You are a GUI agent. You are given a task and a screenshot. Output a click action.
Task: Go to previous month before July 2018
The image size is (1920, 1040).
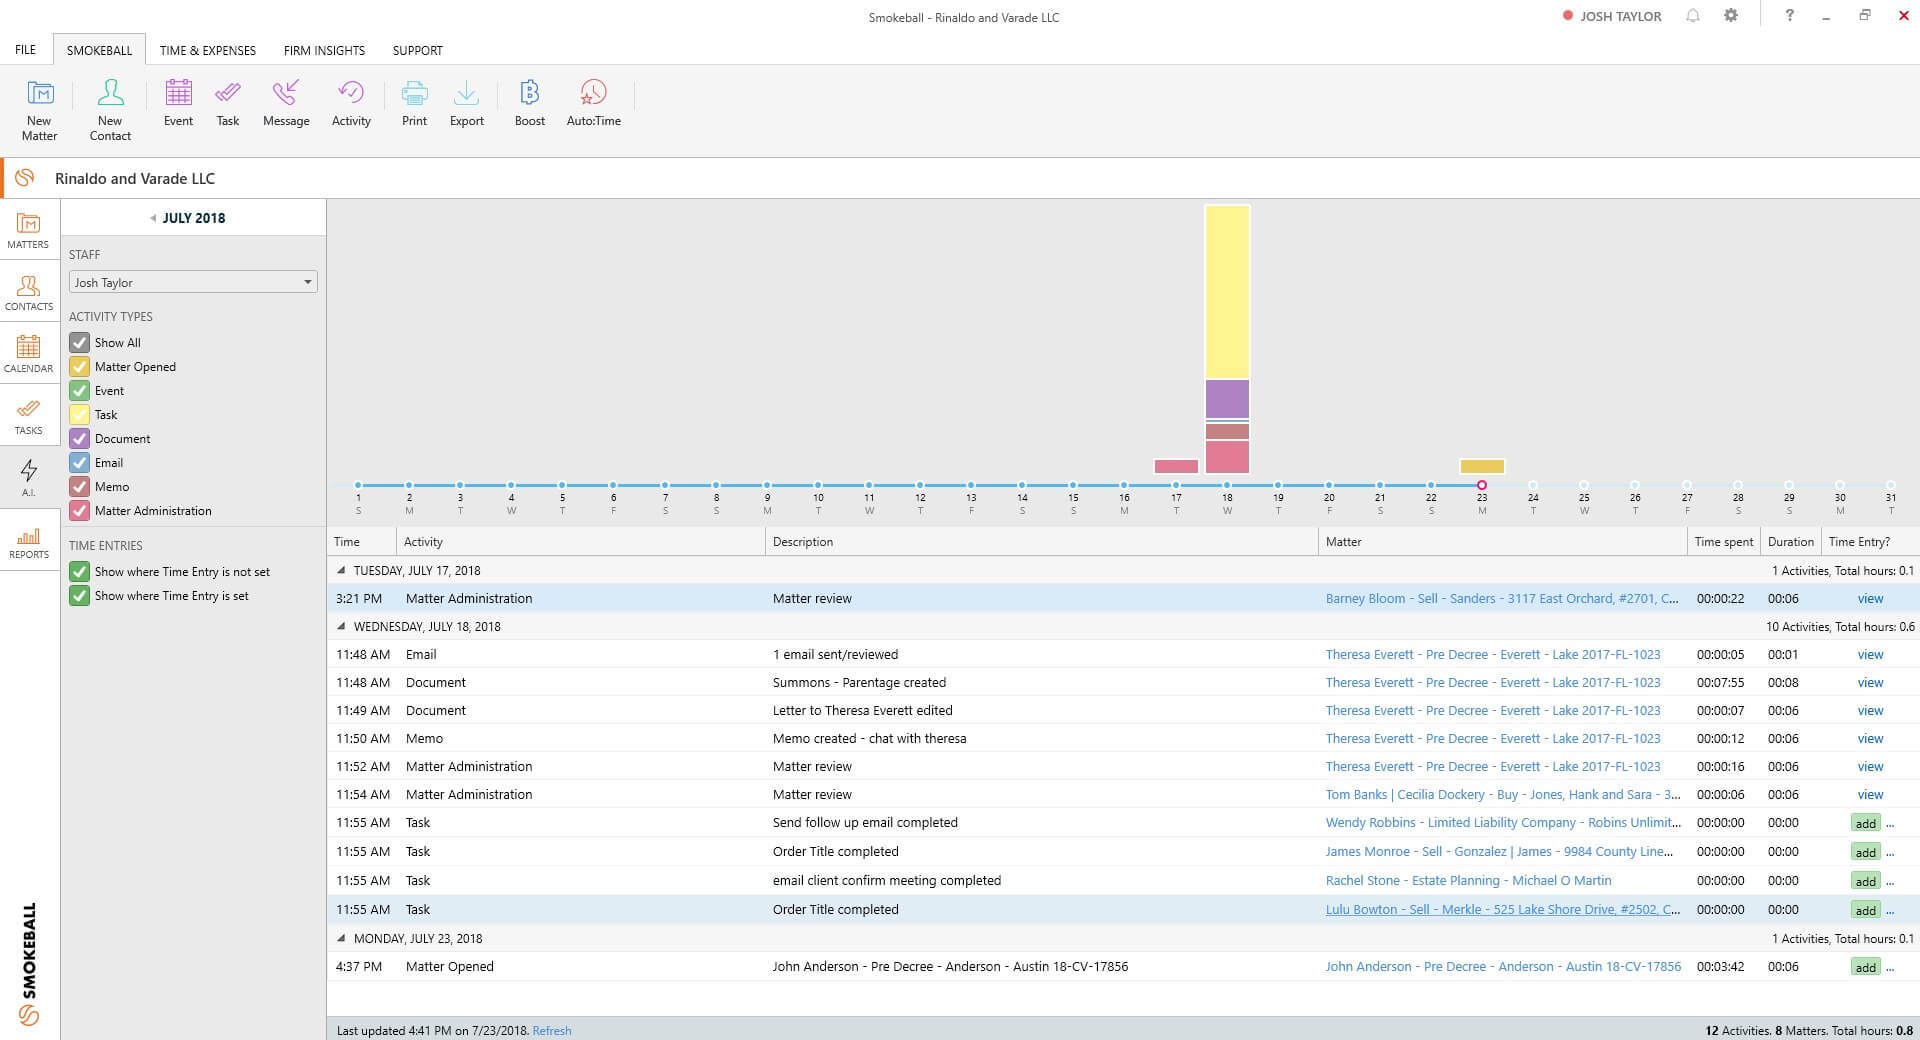153,218
